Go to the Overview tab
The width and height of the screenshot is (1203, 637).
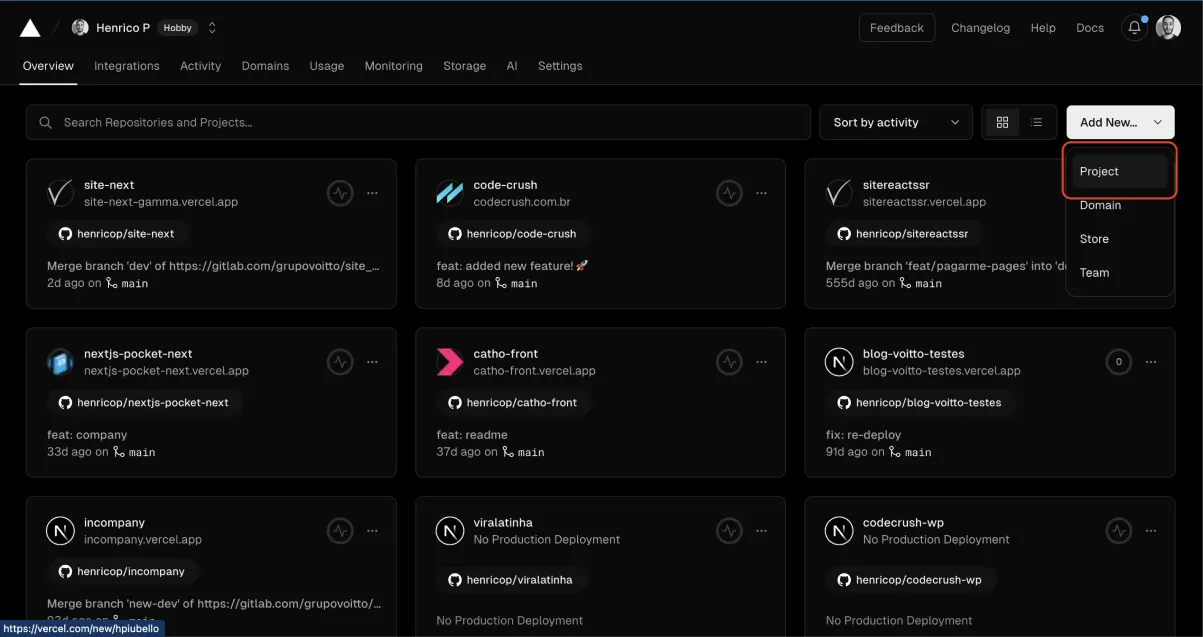click(48, 66)
